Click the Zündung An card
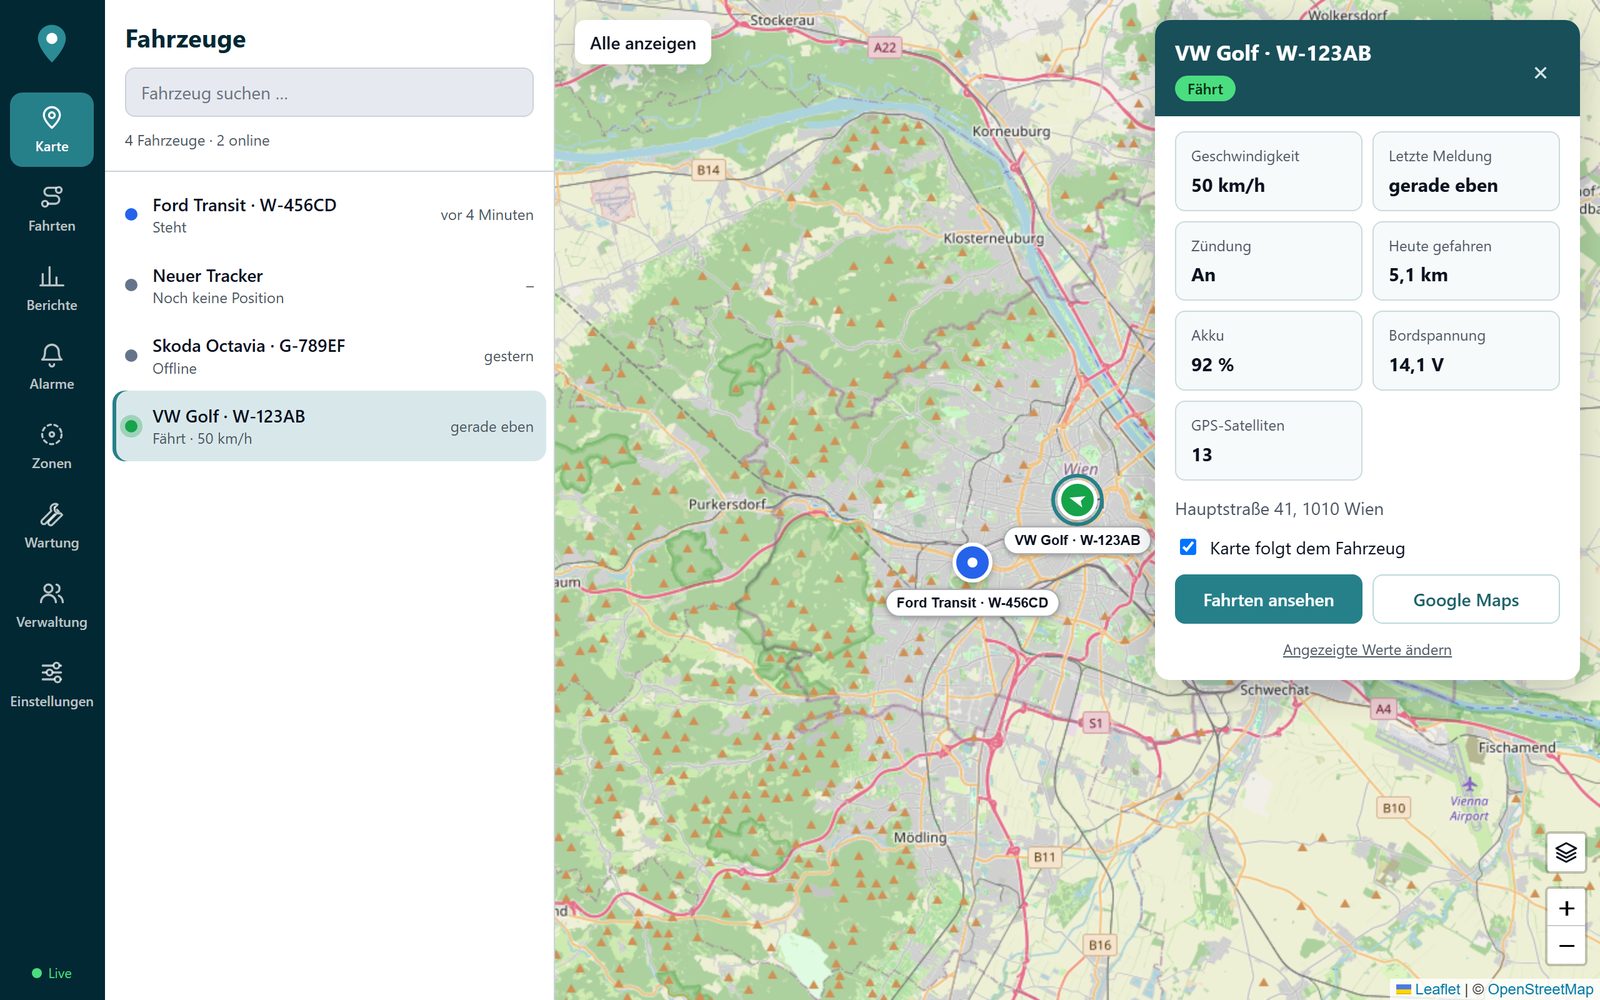This screenshot has height=1000, width=1600. pyautogui.click(x=1268, y=261)
